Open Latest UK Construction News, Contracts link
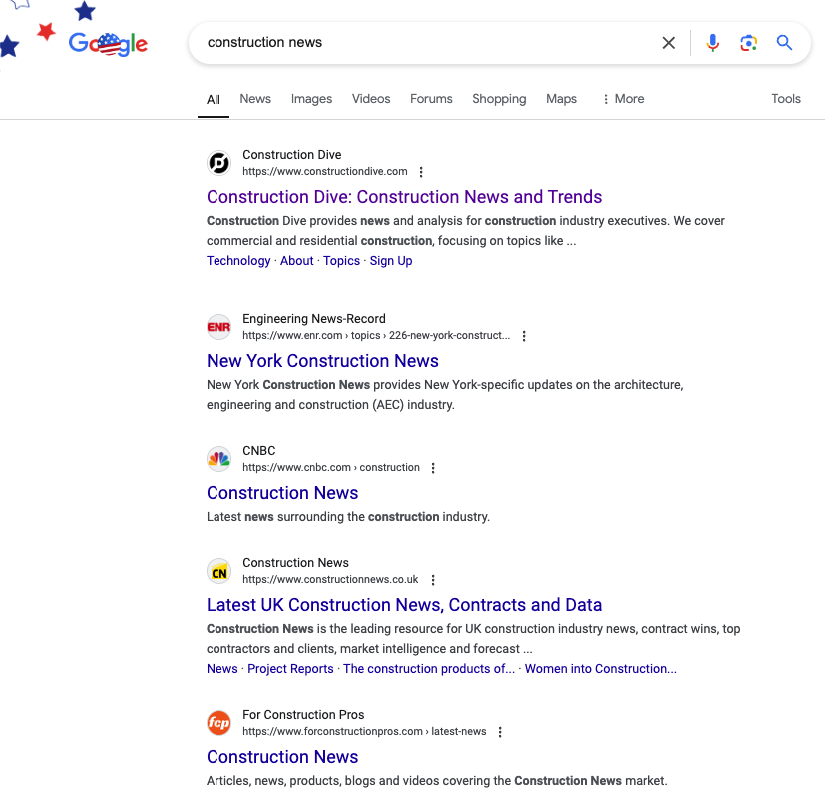Screen dimensions: 825x804 point(404,605)
